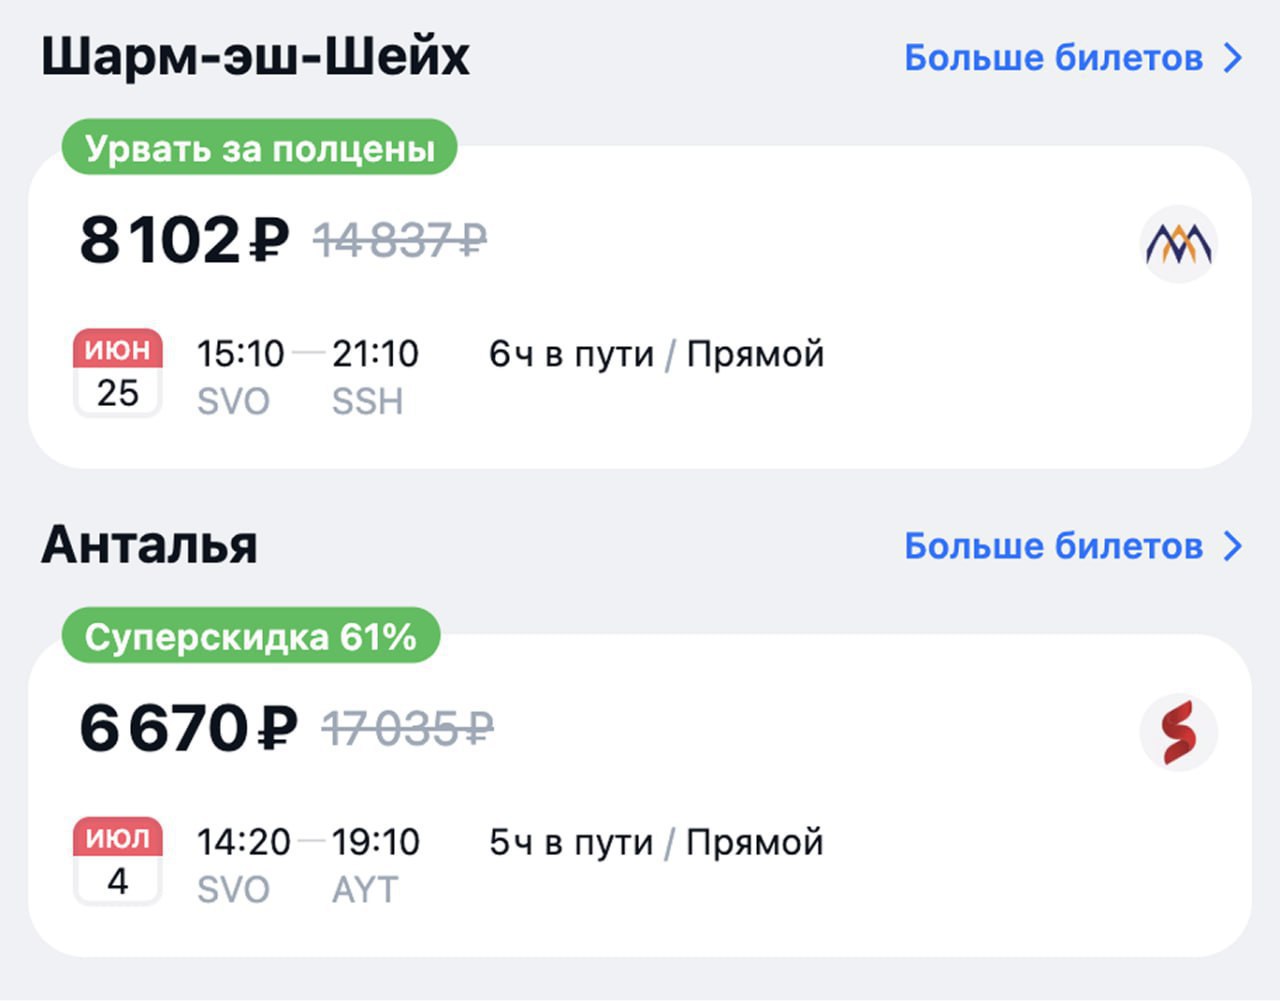Select the July 4 calendar icon

[118, 860]
